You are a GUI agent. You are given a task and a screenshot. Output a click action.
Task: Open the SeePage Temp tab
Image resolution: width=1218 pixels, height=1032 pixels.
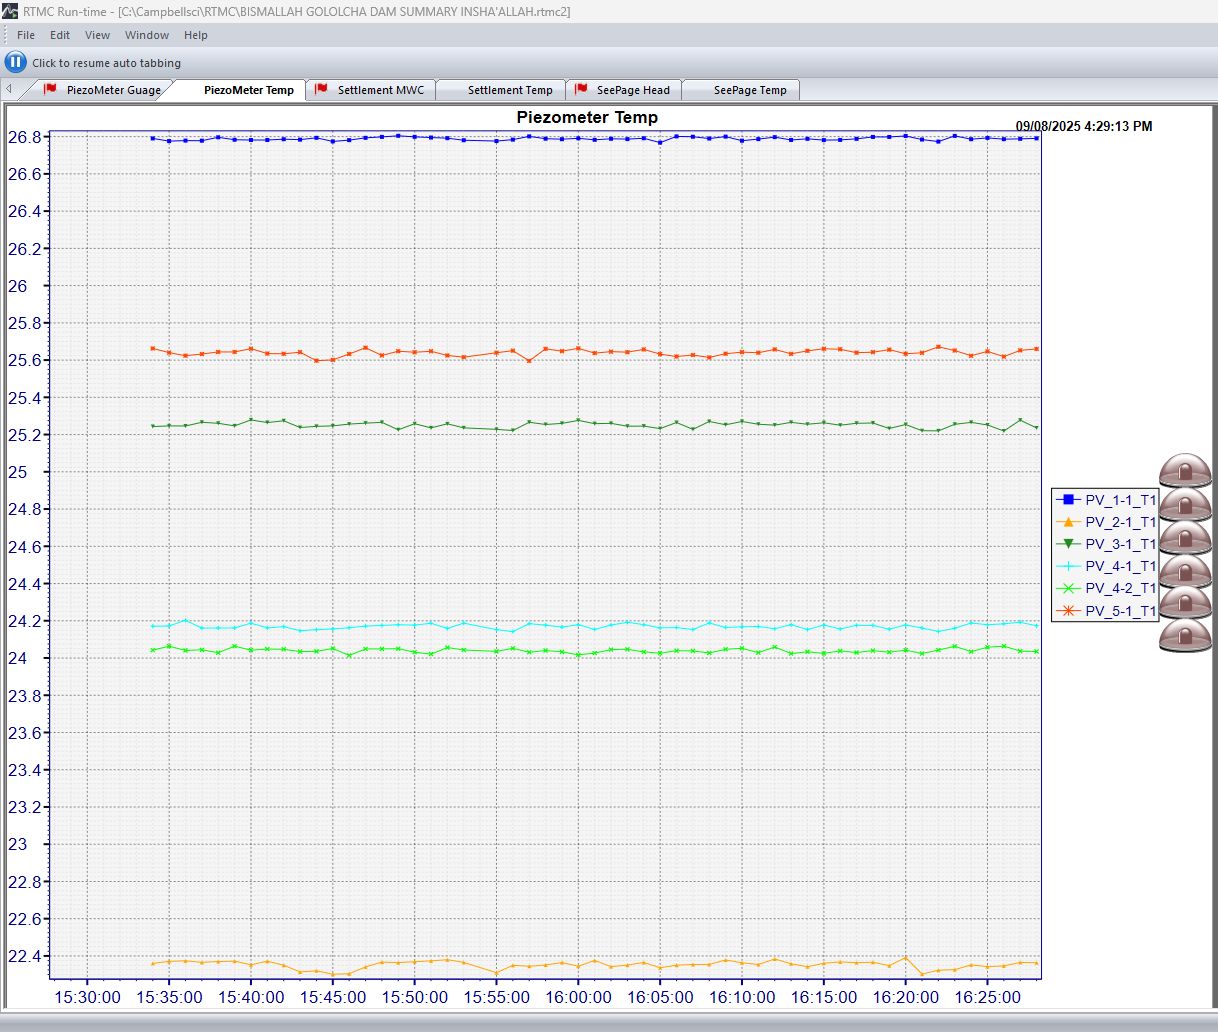point(750,90)
